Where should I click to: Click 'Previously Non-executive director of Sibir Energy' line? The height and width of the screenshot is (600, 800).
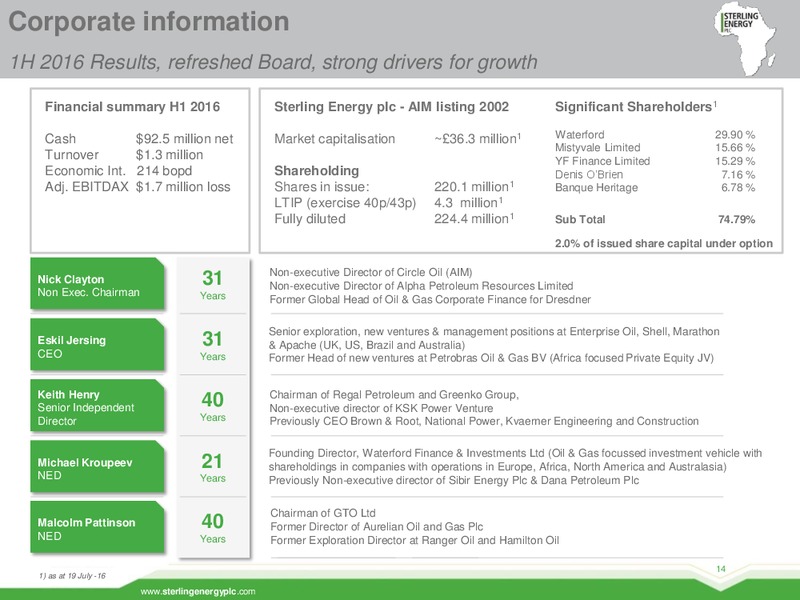coord(454,481)
